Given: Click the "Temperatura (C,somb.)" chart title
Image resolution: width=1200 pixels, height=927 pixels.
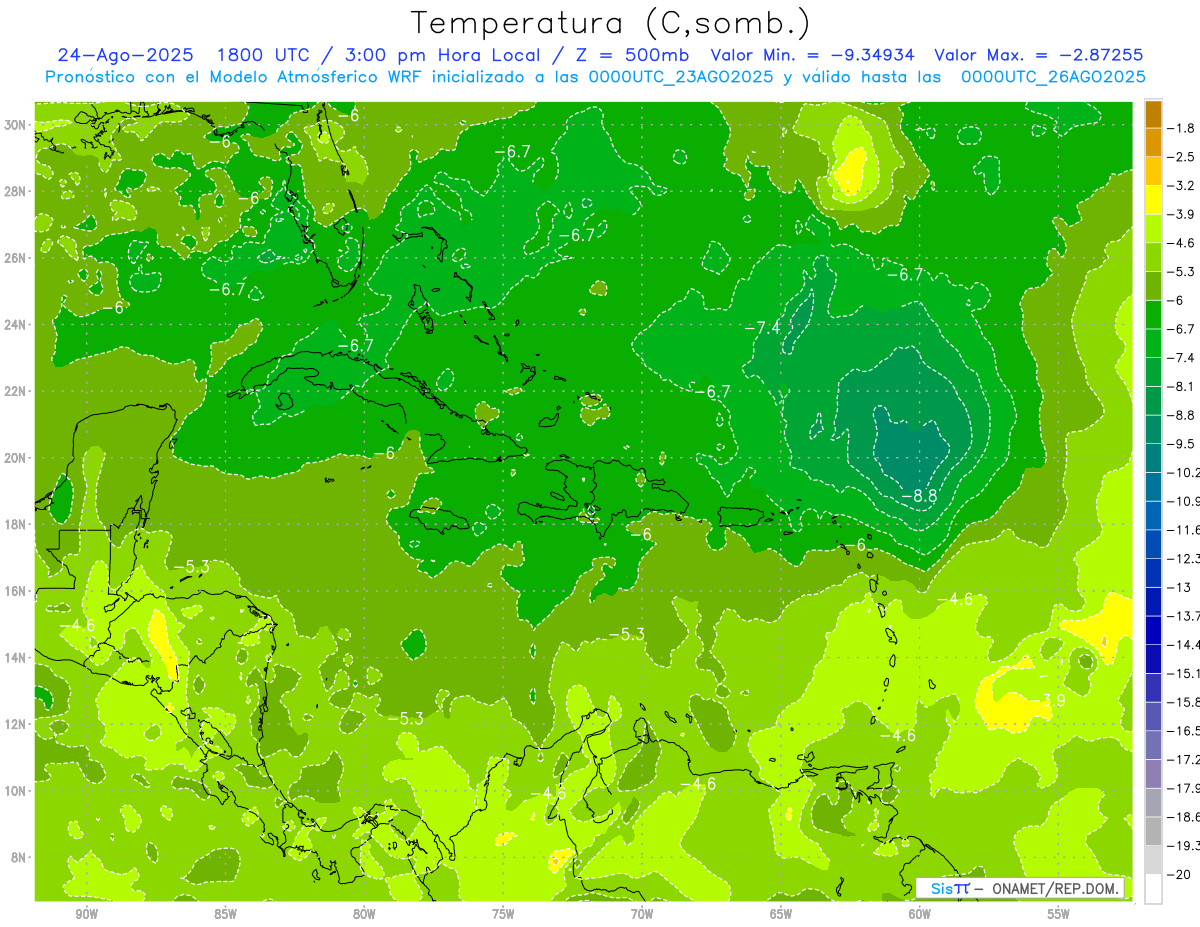Looking at the screenshot, I should click(x=610, y=23).
